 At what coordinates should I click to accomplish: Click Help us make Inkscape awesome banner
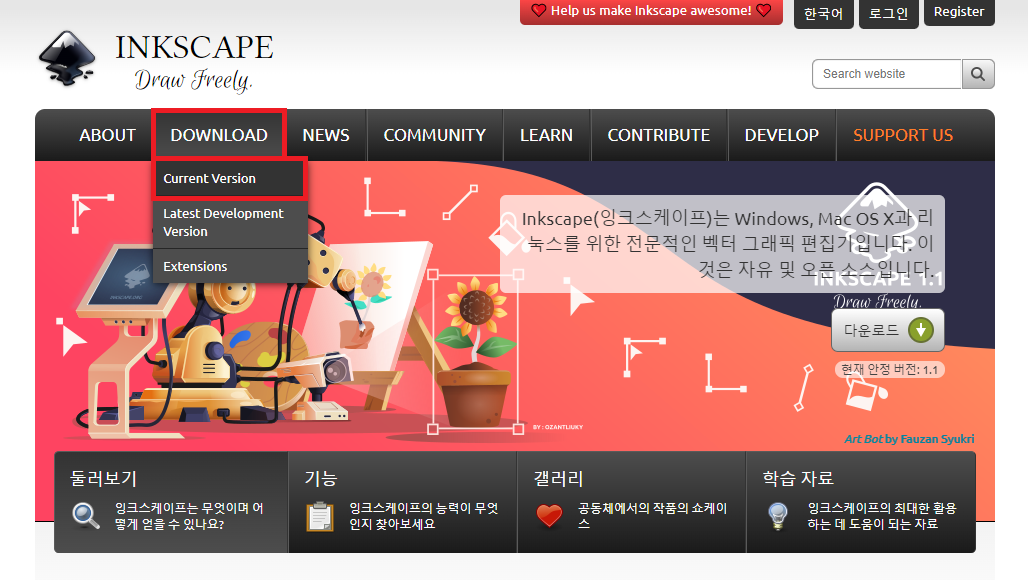pyautogui.click(x=651, y=11)
